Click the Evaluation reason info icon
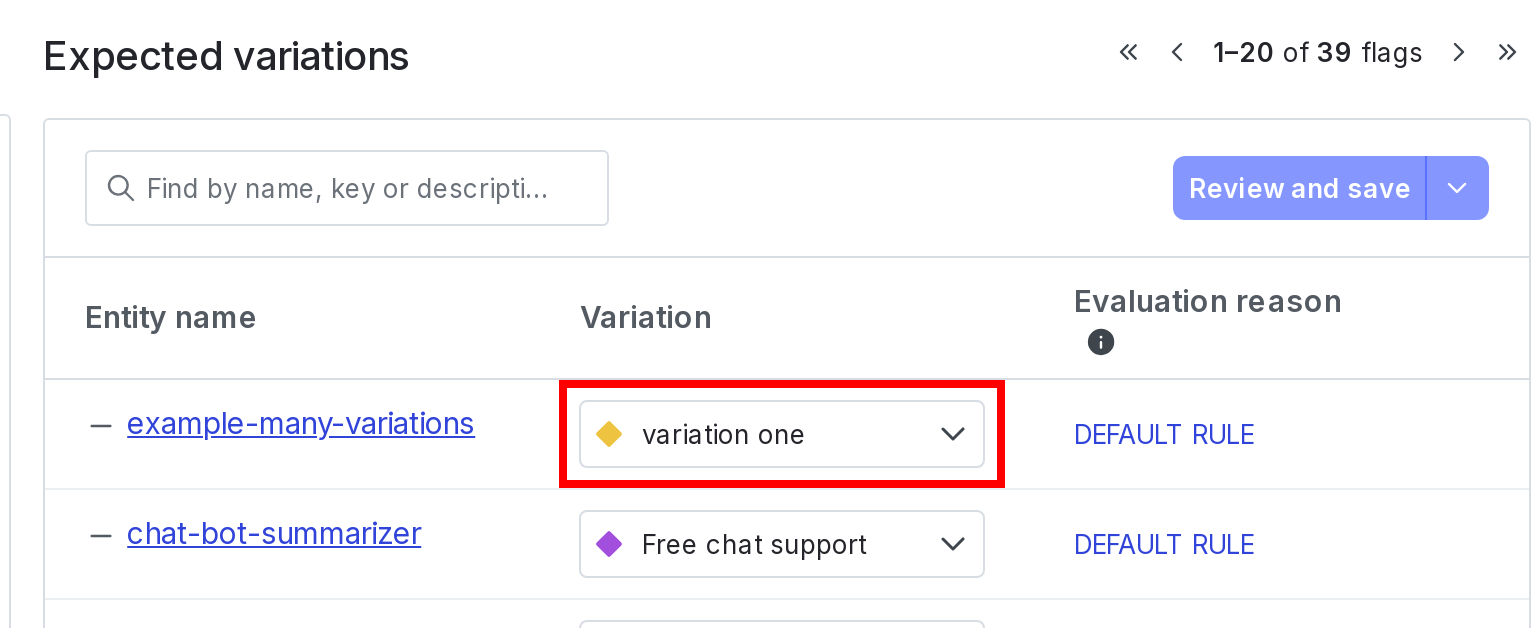This screenshot has width=1538, height=628. pos(1100,343)
